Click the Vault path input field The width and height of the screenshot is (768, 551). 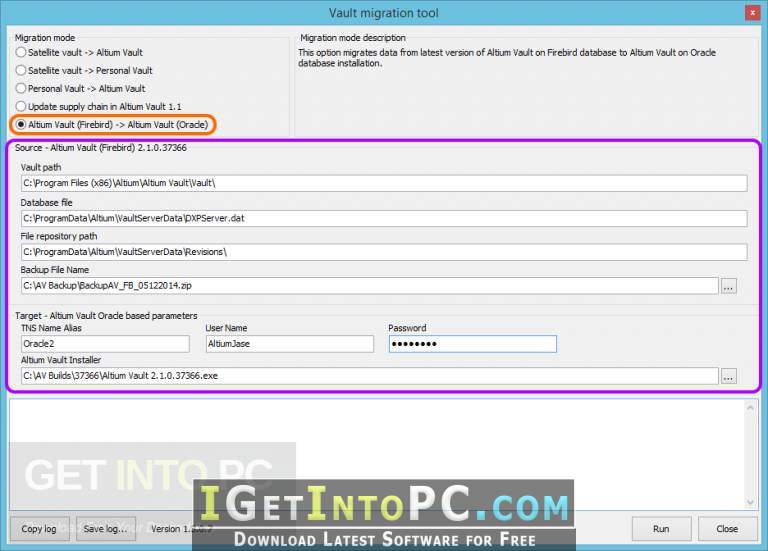(384, 183)
